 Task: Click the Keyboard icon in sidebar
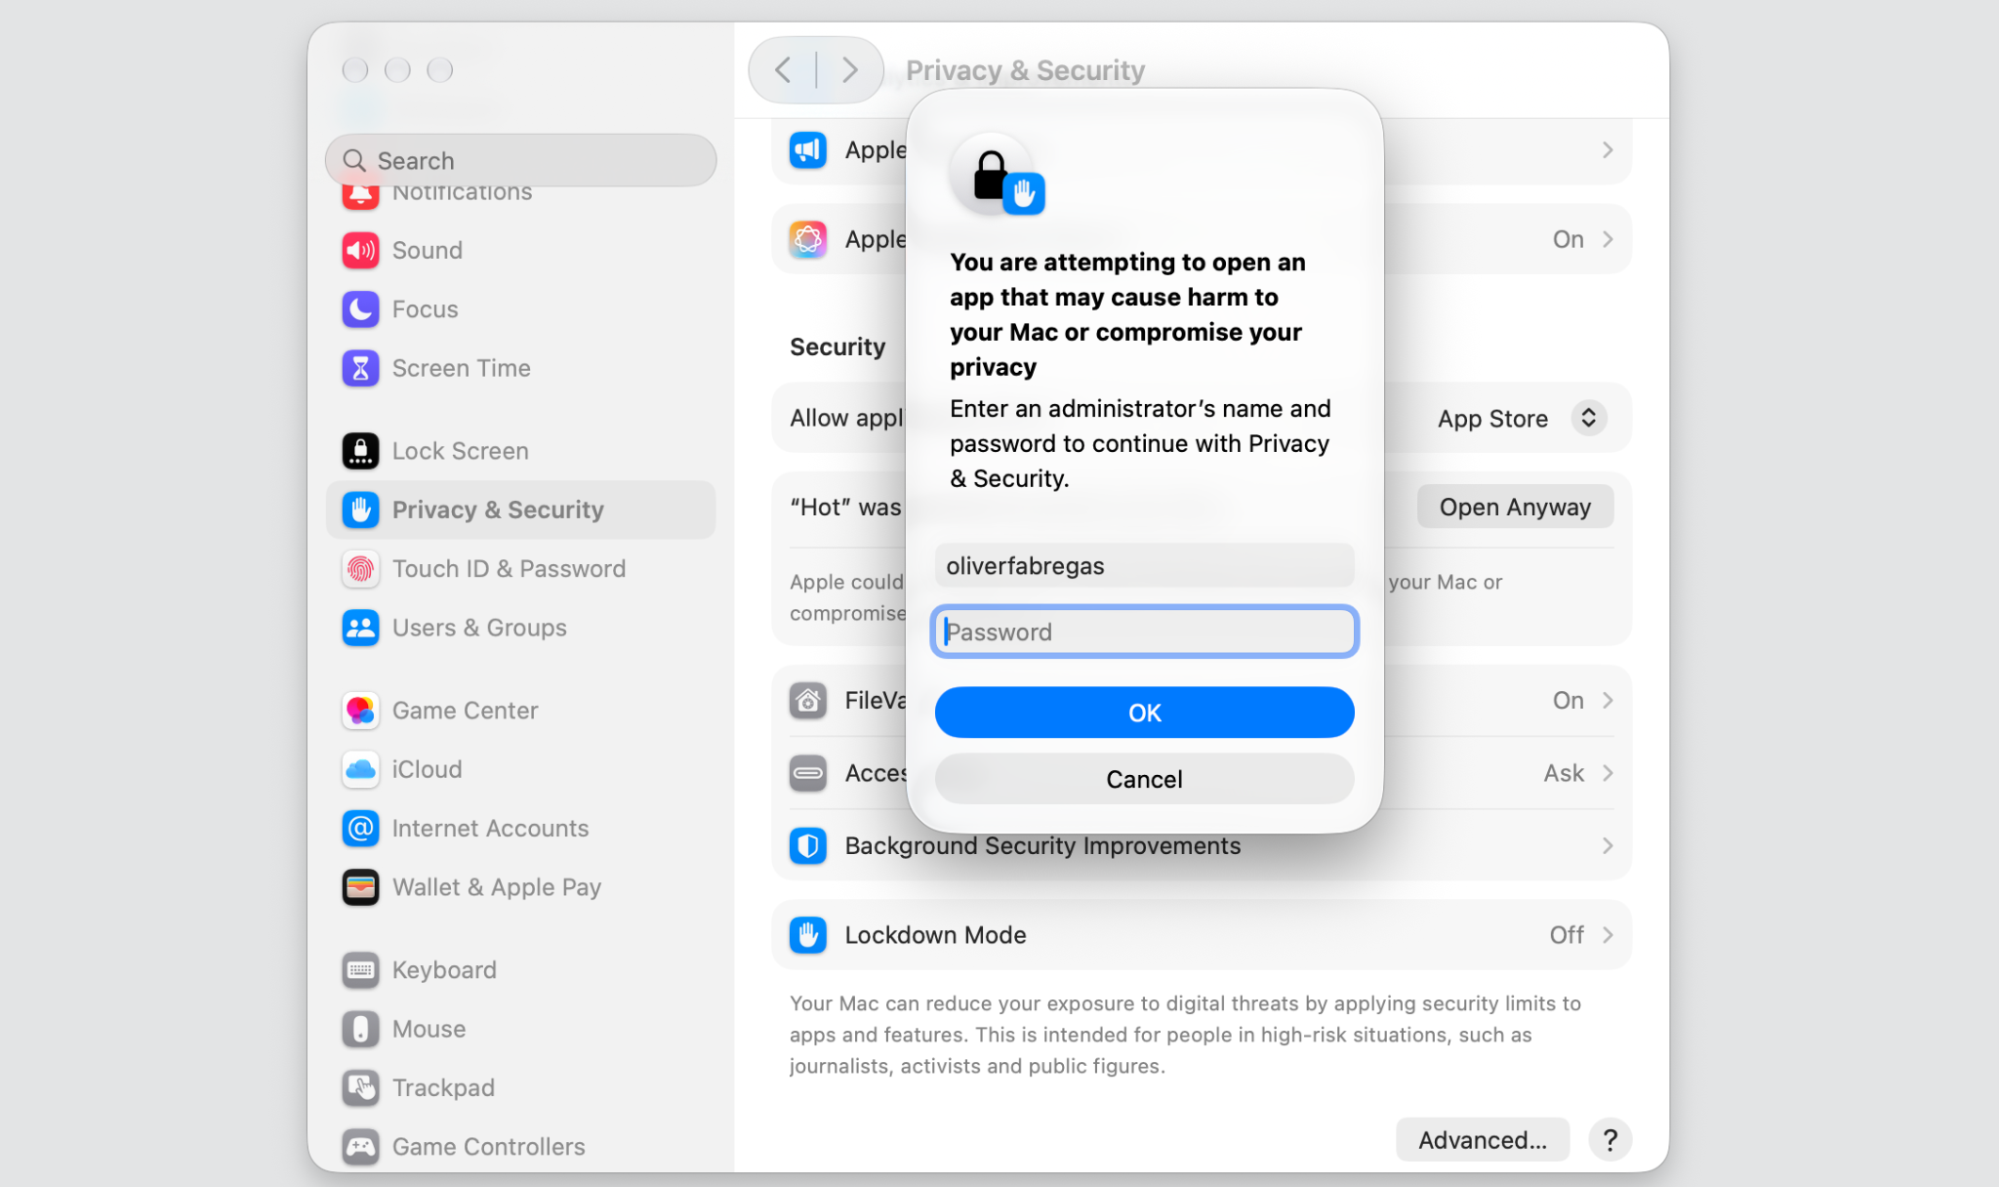[x=360, y=970]
